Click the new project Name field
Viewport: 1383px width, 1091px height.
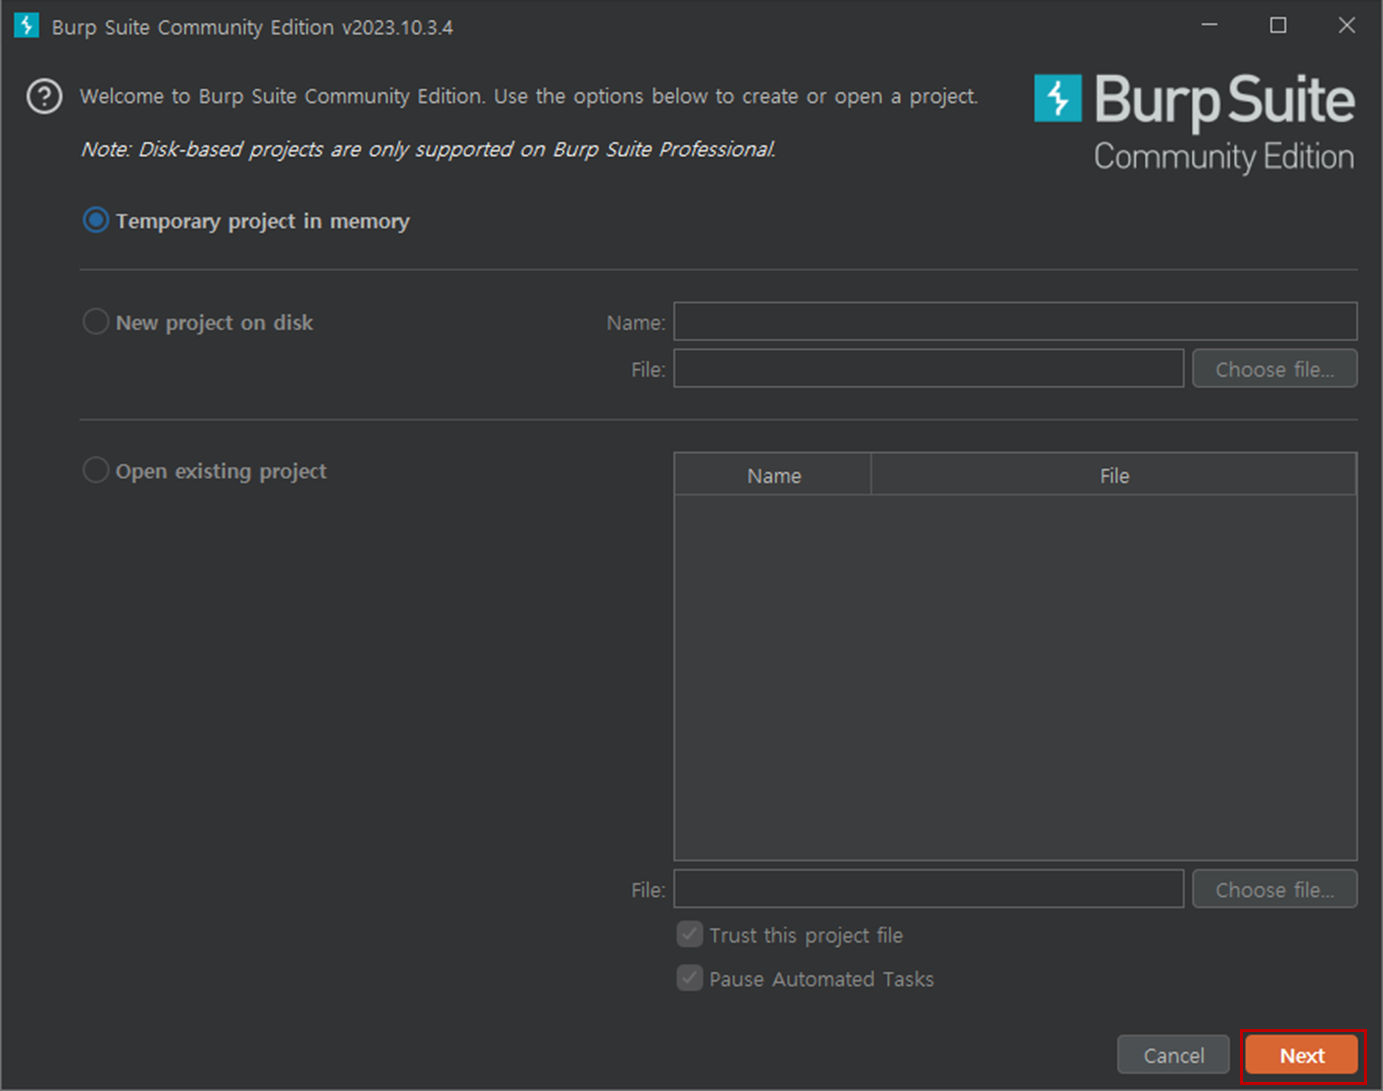1015,322
